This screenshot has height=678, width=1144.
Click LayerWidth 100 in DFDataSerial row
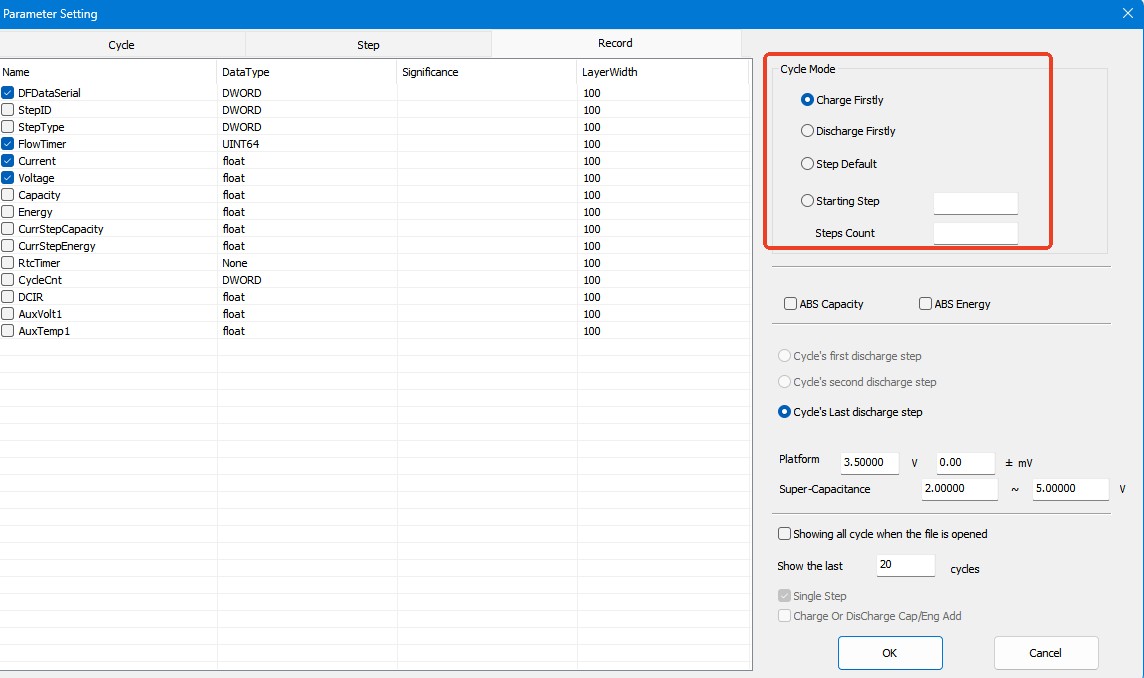592,93
